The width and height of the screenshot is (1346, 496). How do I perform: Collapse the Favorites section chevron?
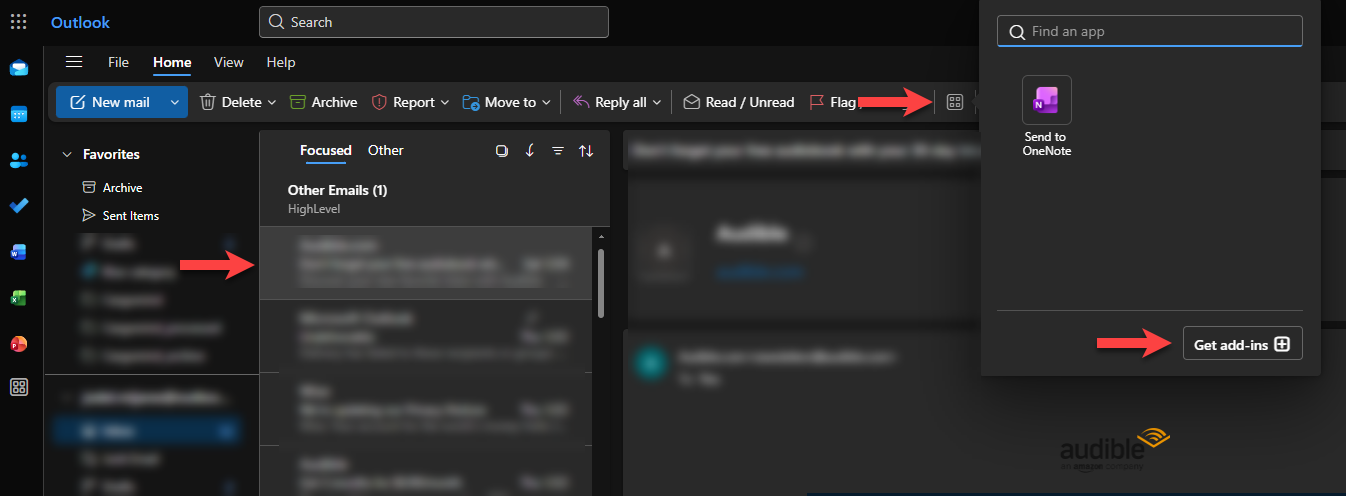(x=68, y=155)
